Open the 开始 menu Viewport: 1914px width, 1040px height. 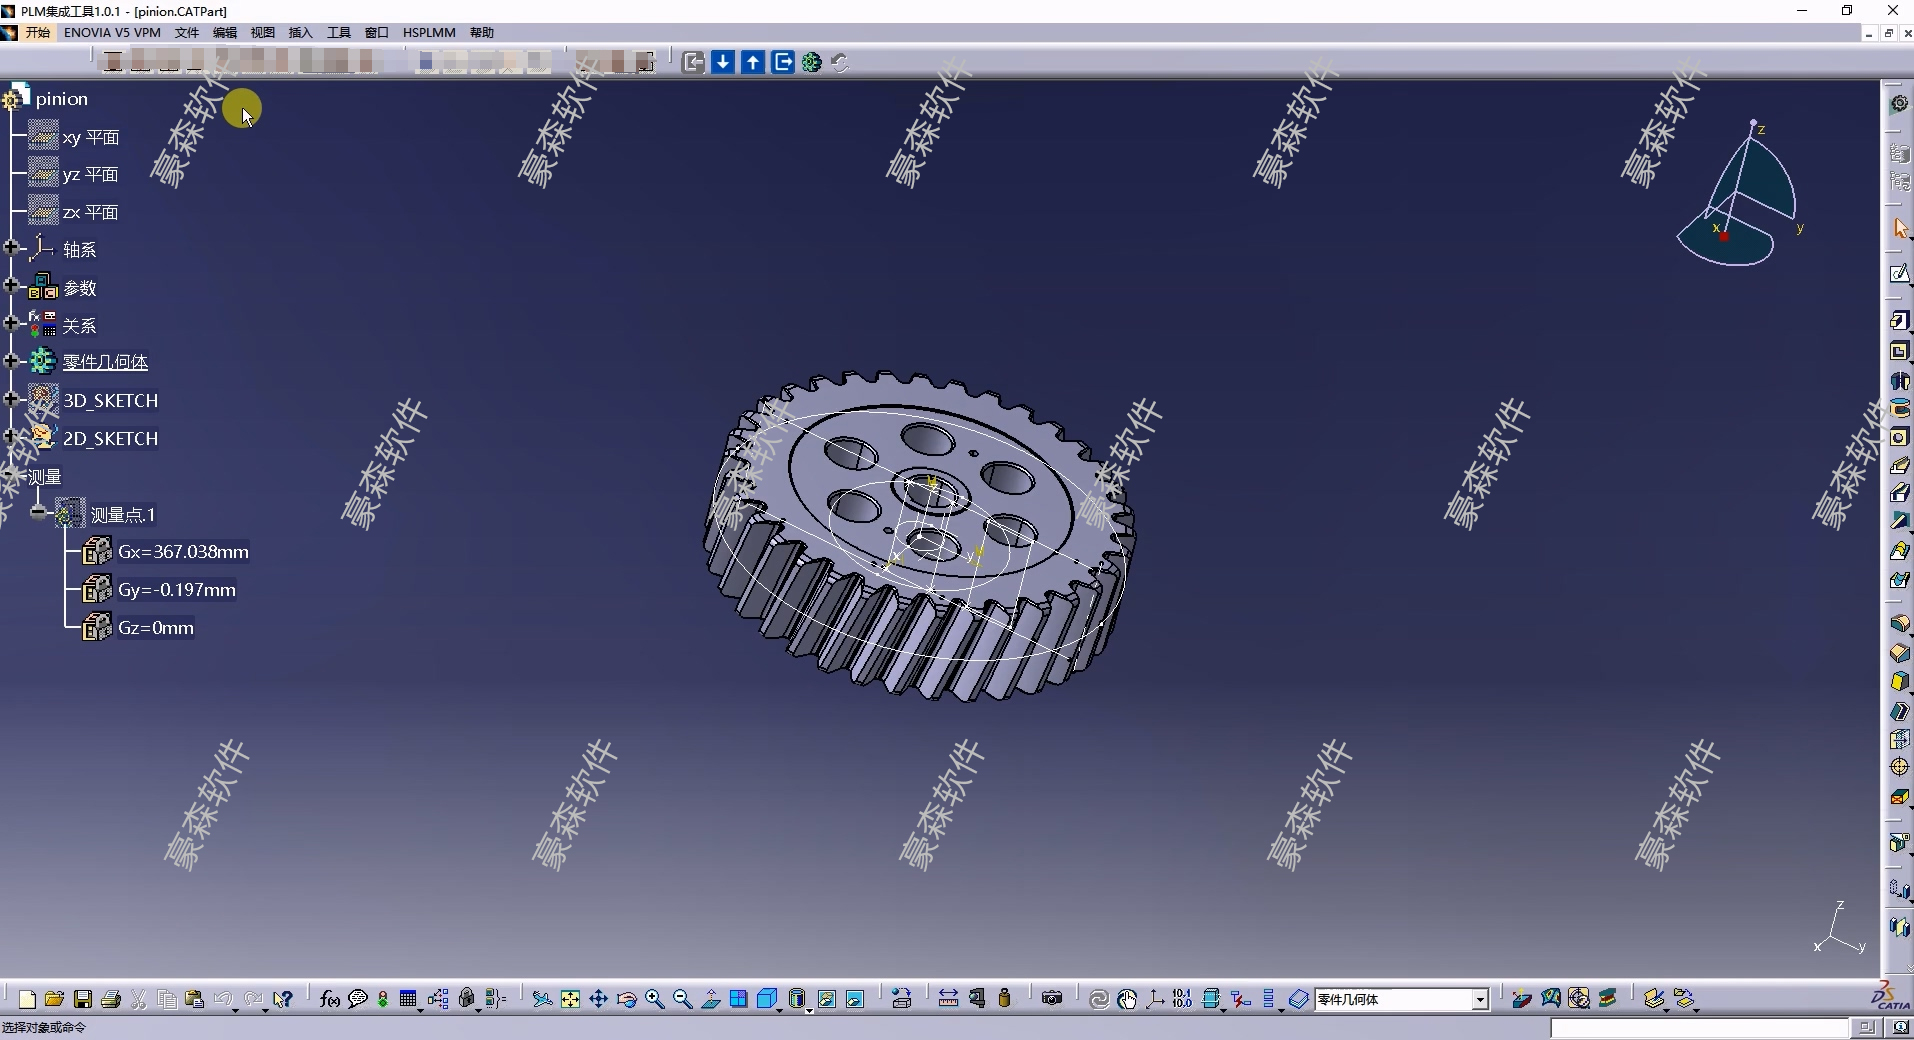tap(38, 32)
